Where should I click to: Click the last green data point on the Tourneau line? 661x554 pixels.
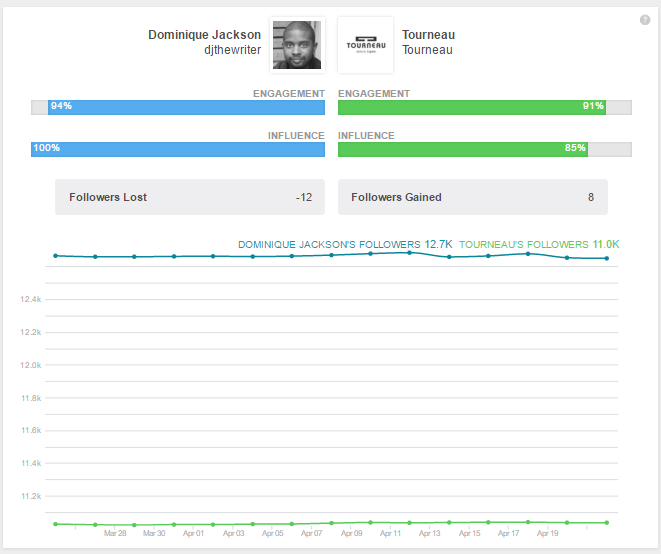point(607,523)
